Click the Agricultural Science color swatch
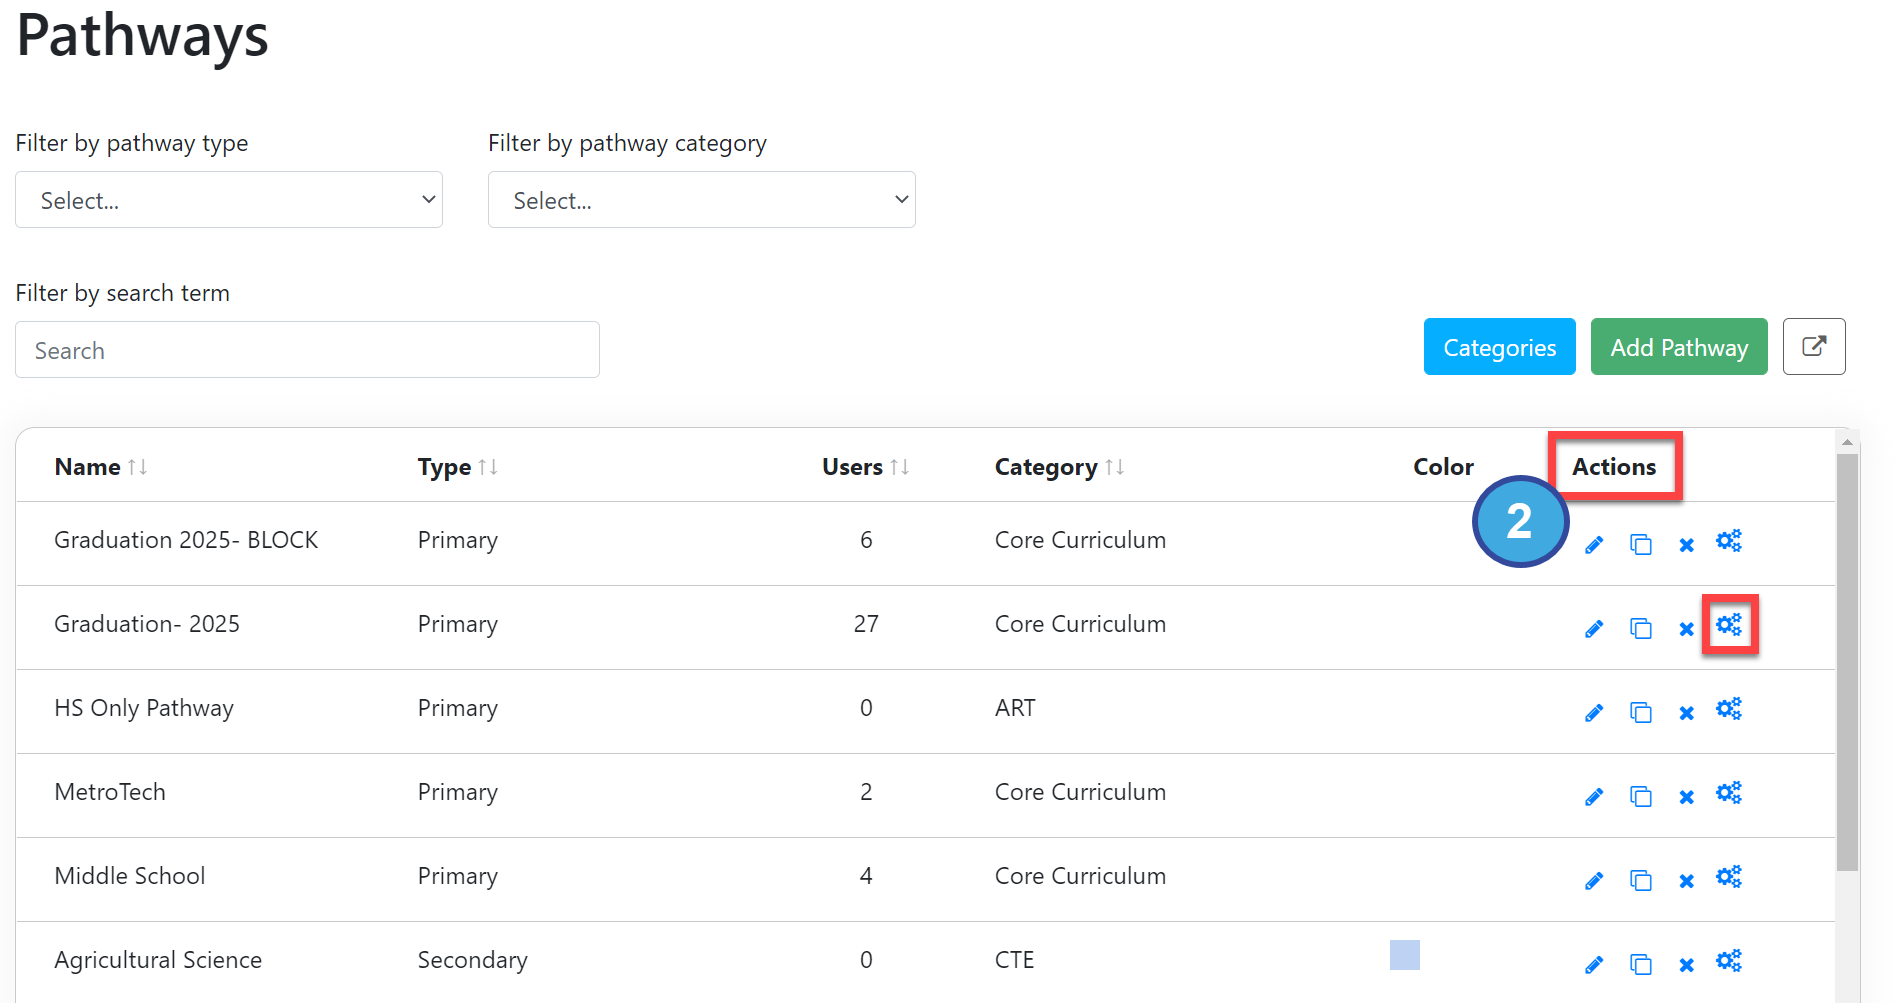Screen dimensions: 1894x1003 coord(1404,955)
